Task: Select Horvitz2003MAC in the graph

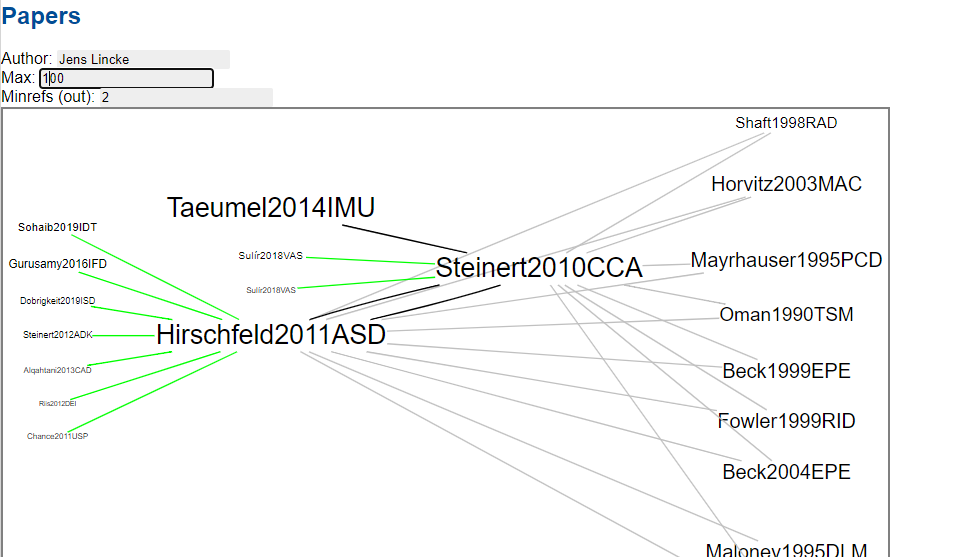Action: point(786,184)
